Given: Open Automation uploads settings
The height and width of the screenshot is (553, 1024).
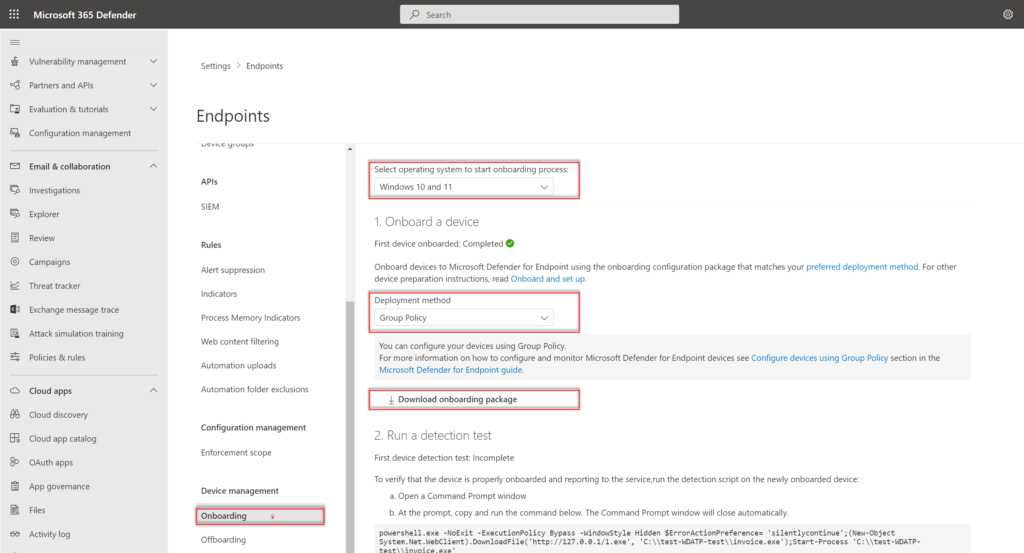Looking at the screenshot, I should pyautogui.click(x=238, y=366).
